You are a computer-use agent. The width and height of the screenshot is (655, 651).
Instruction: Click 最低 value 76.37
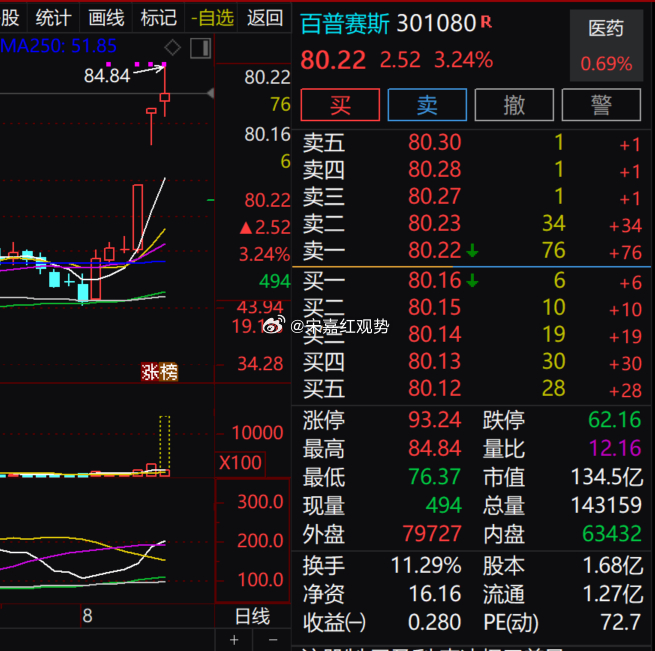click(x=434, y=477)
